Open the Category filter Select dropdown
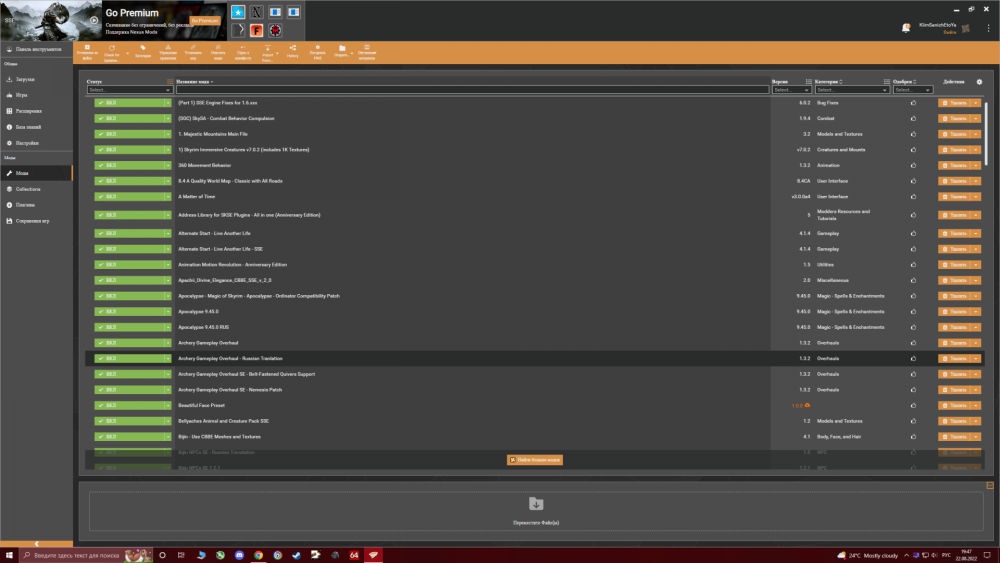This screenshot has width=1000, height=563. point(852,90)
